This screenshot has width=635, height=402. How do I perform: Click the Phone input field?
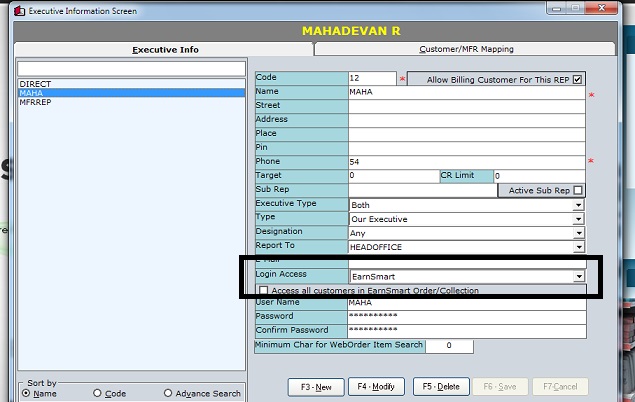pos(466,162)
